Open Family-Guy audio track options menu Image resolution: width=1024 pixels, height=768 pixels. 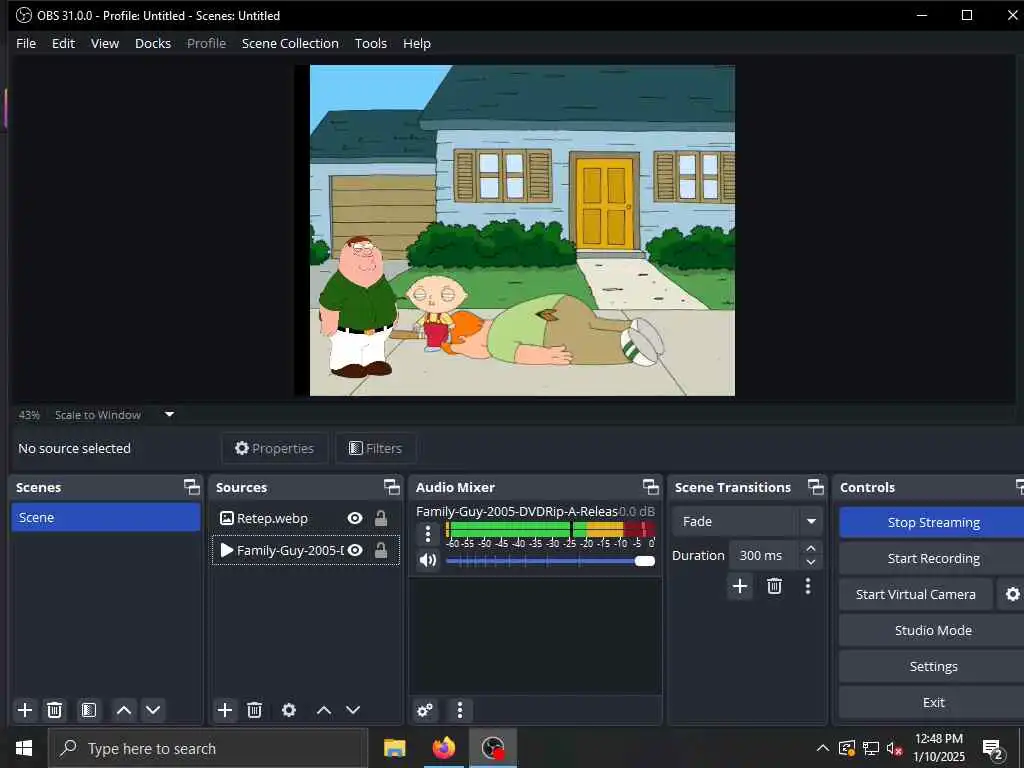point(428,534)
